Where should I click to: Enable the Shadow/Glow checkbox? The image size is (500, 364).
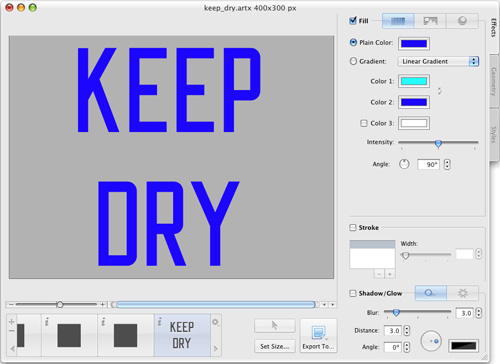pyautogui.click(x=352, y=293)
